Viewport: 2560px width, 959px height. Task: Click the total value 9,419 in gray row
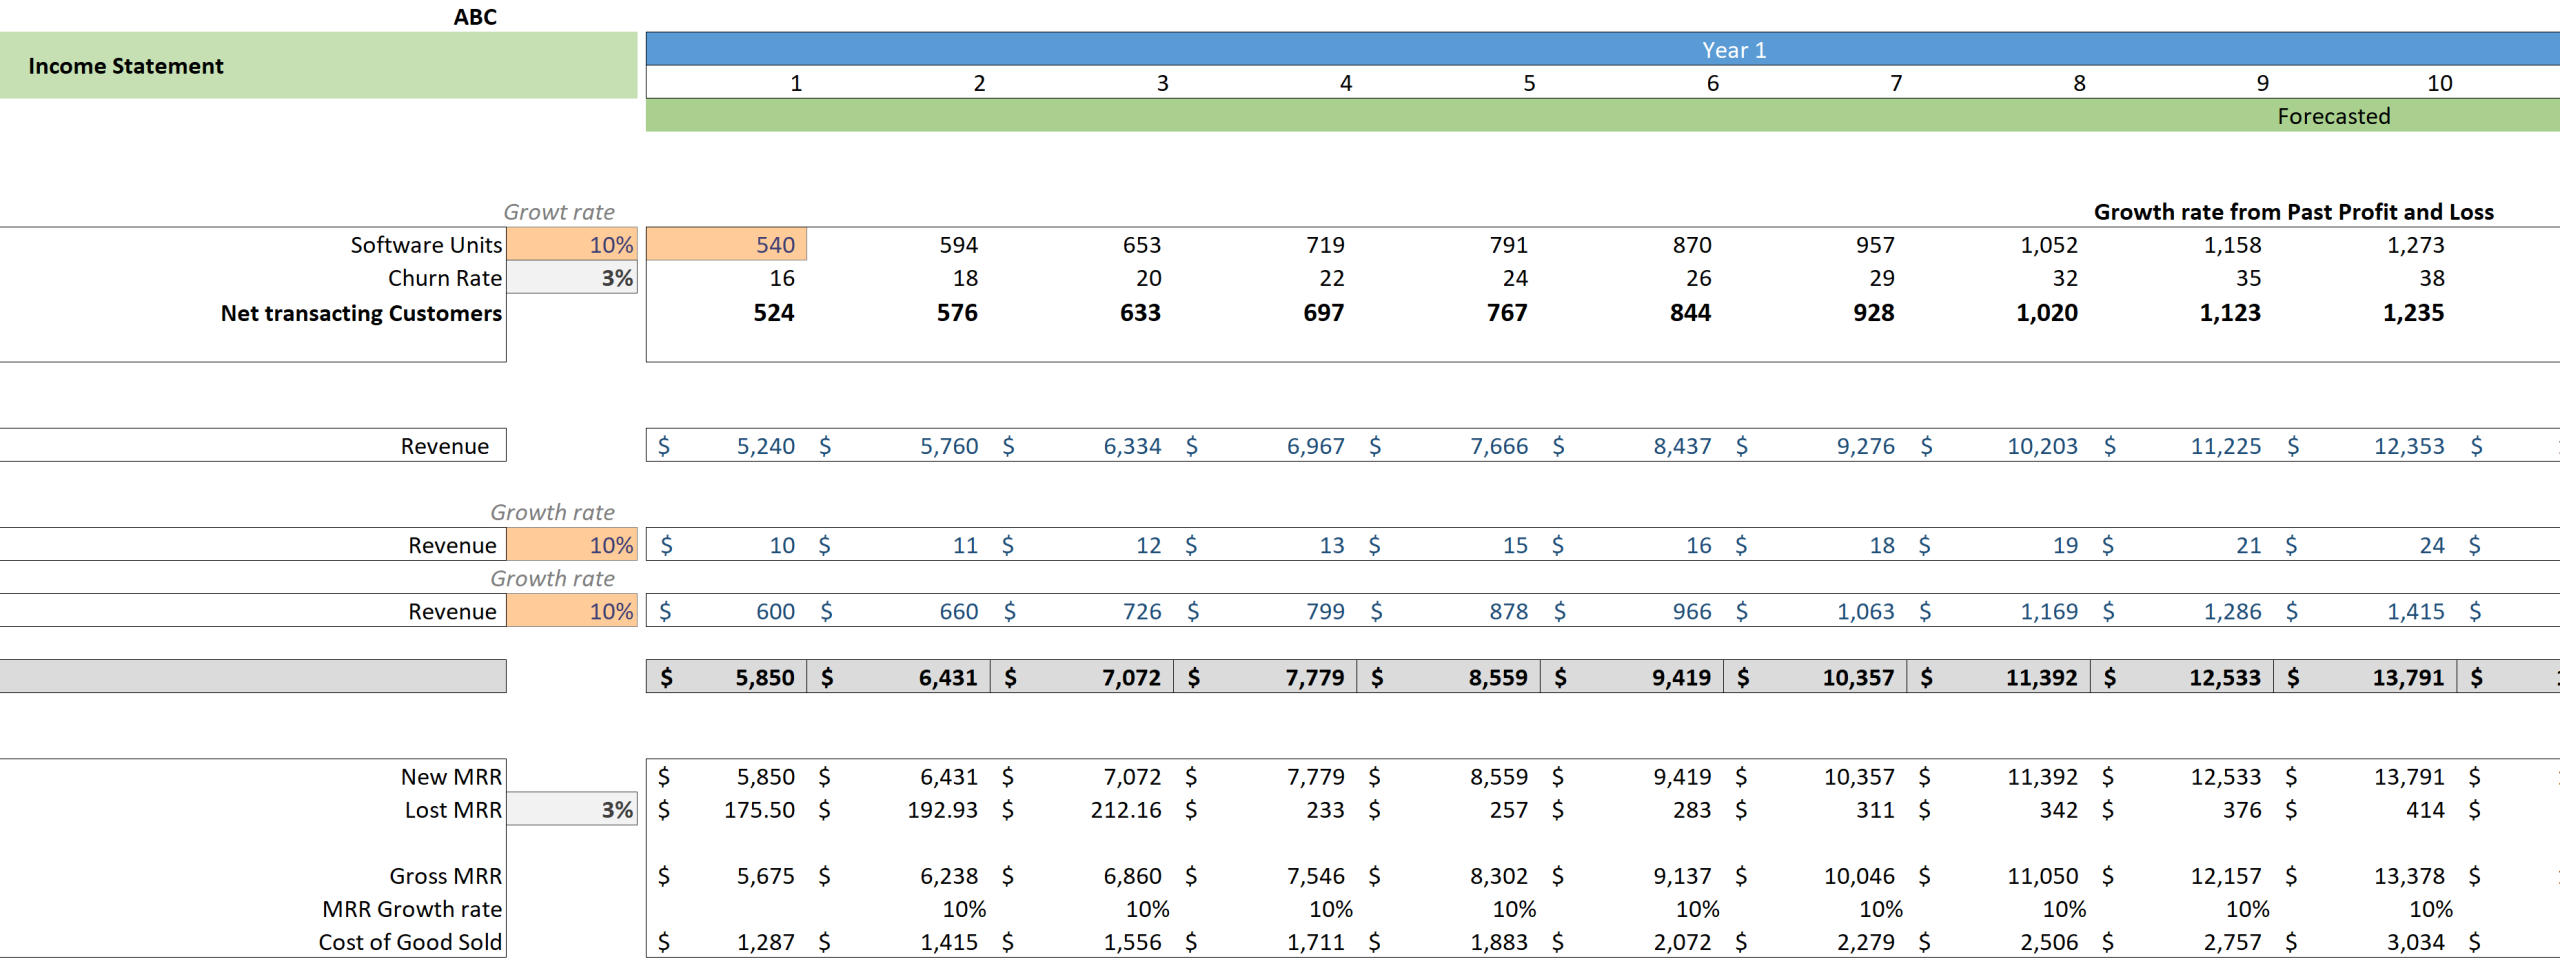click(x=1681, y=677)
